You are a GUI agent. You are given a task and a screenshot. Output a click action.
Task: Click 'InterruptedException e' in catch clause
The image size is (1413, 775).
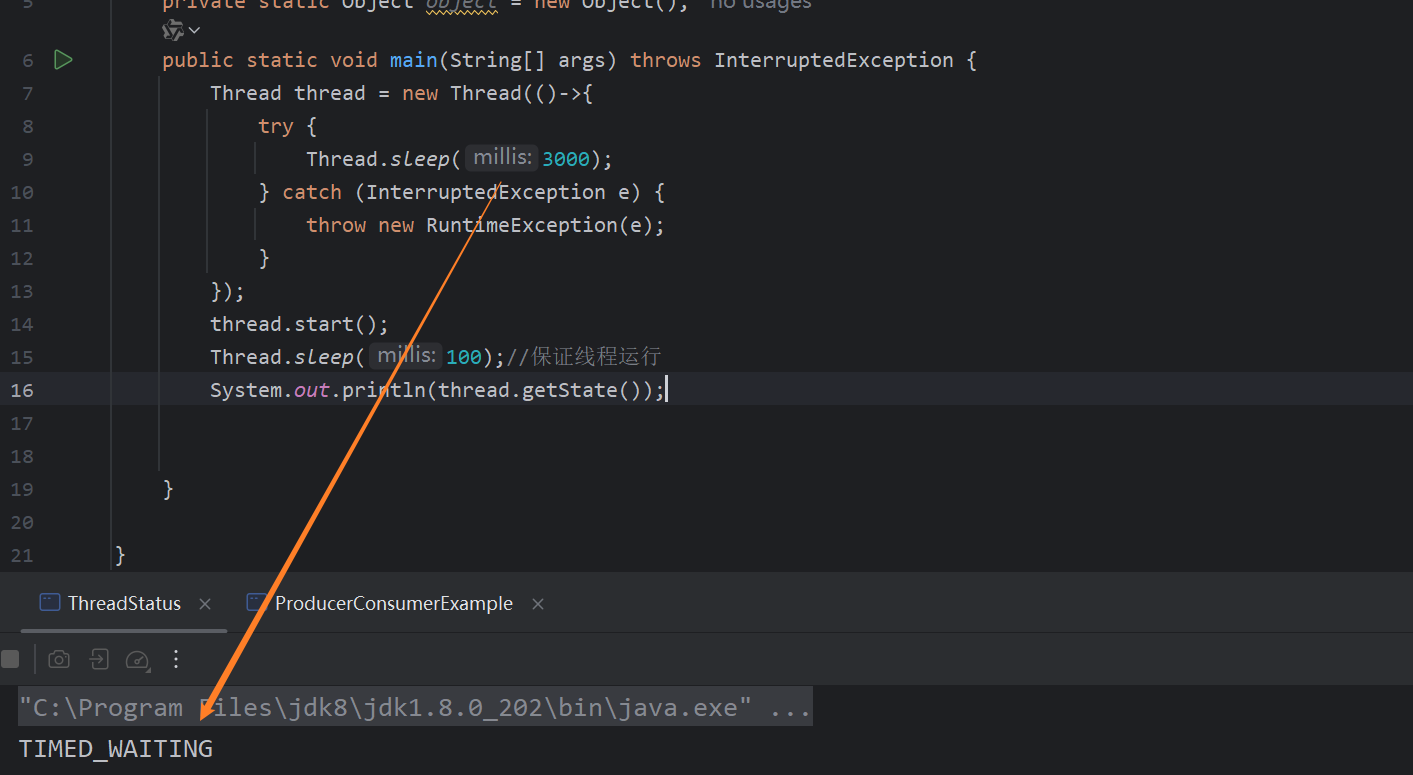[x=498, y=192]
